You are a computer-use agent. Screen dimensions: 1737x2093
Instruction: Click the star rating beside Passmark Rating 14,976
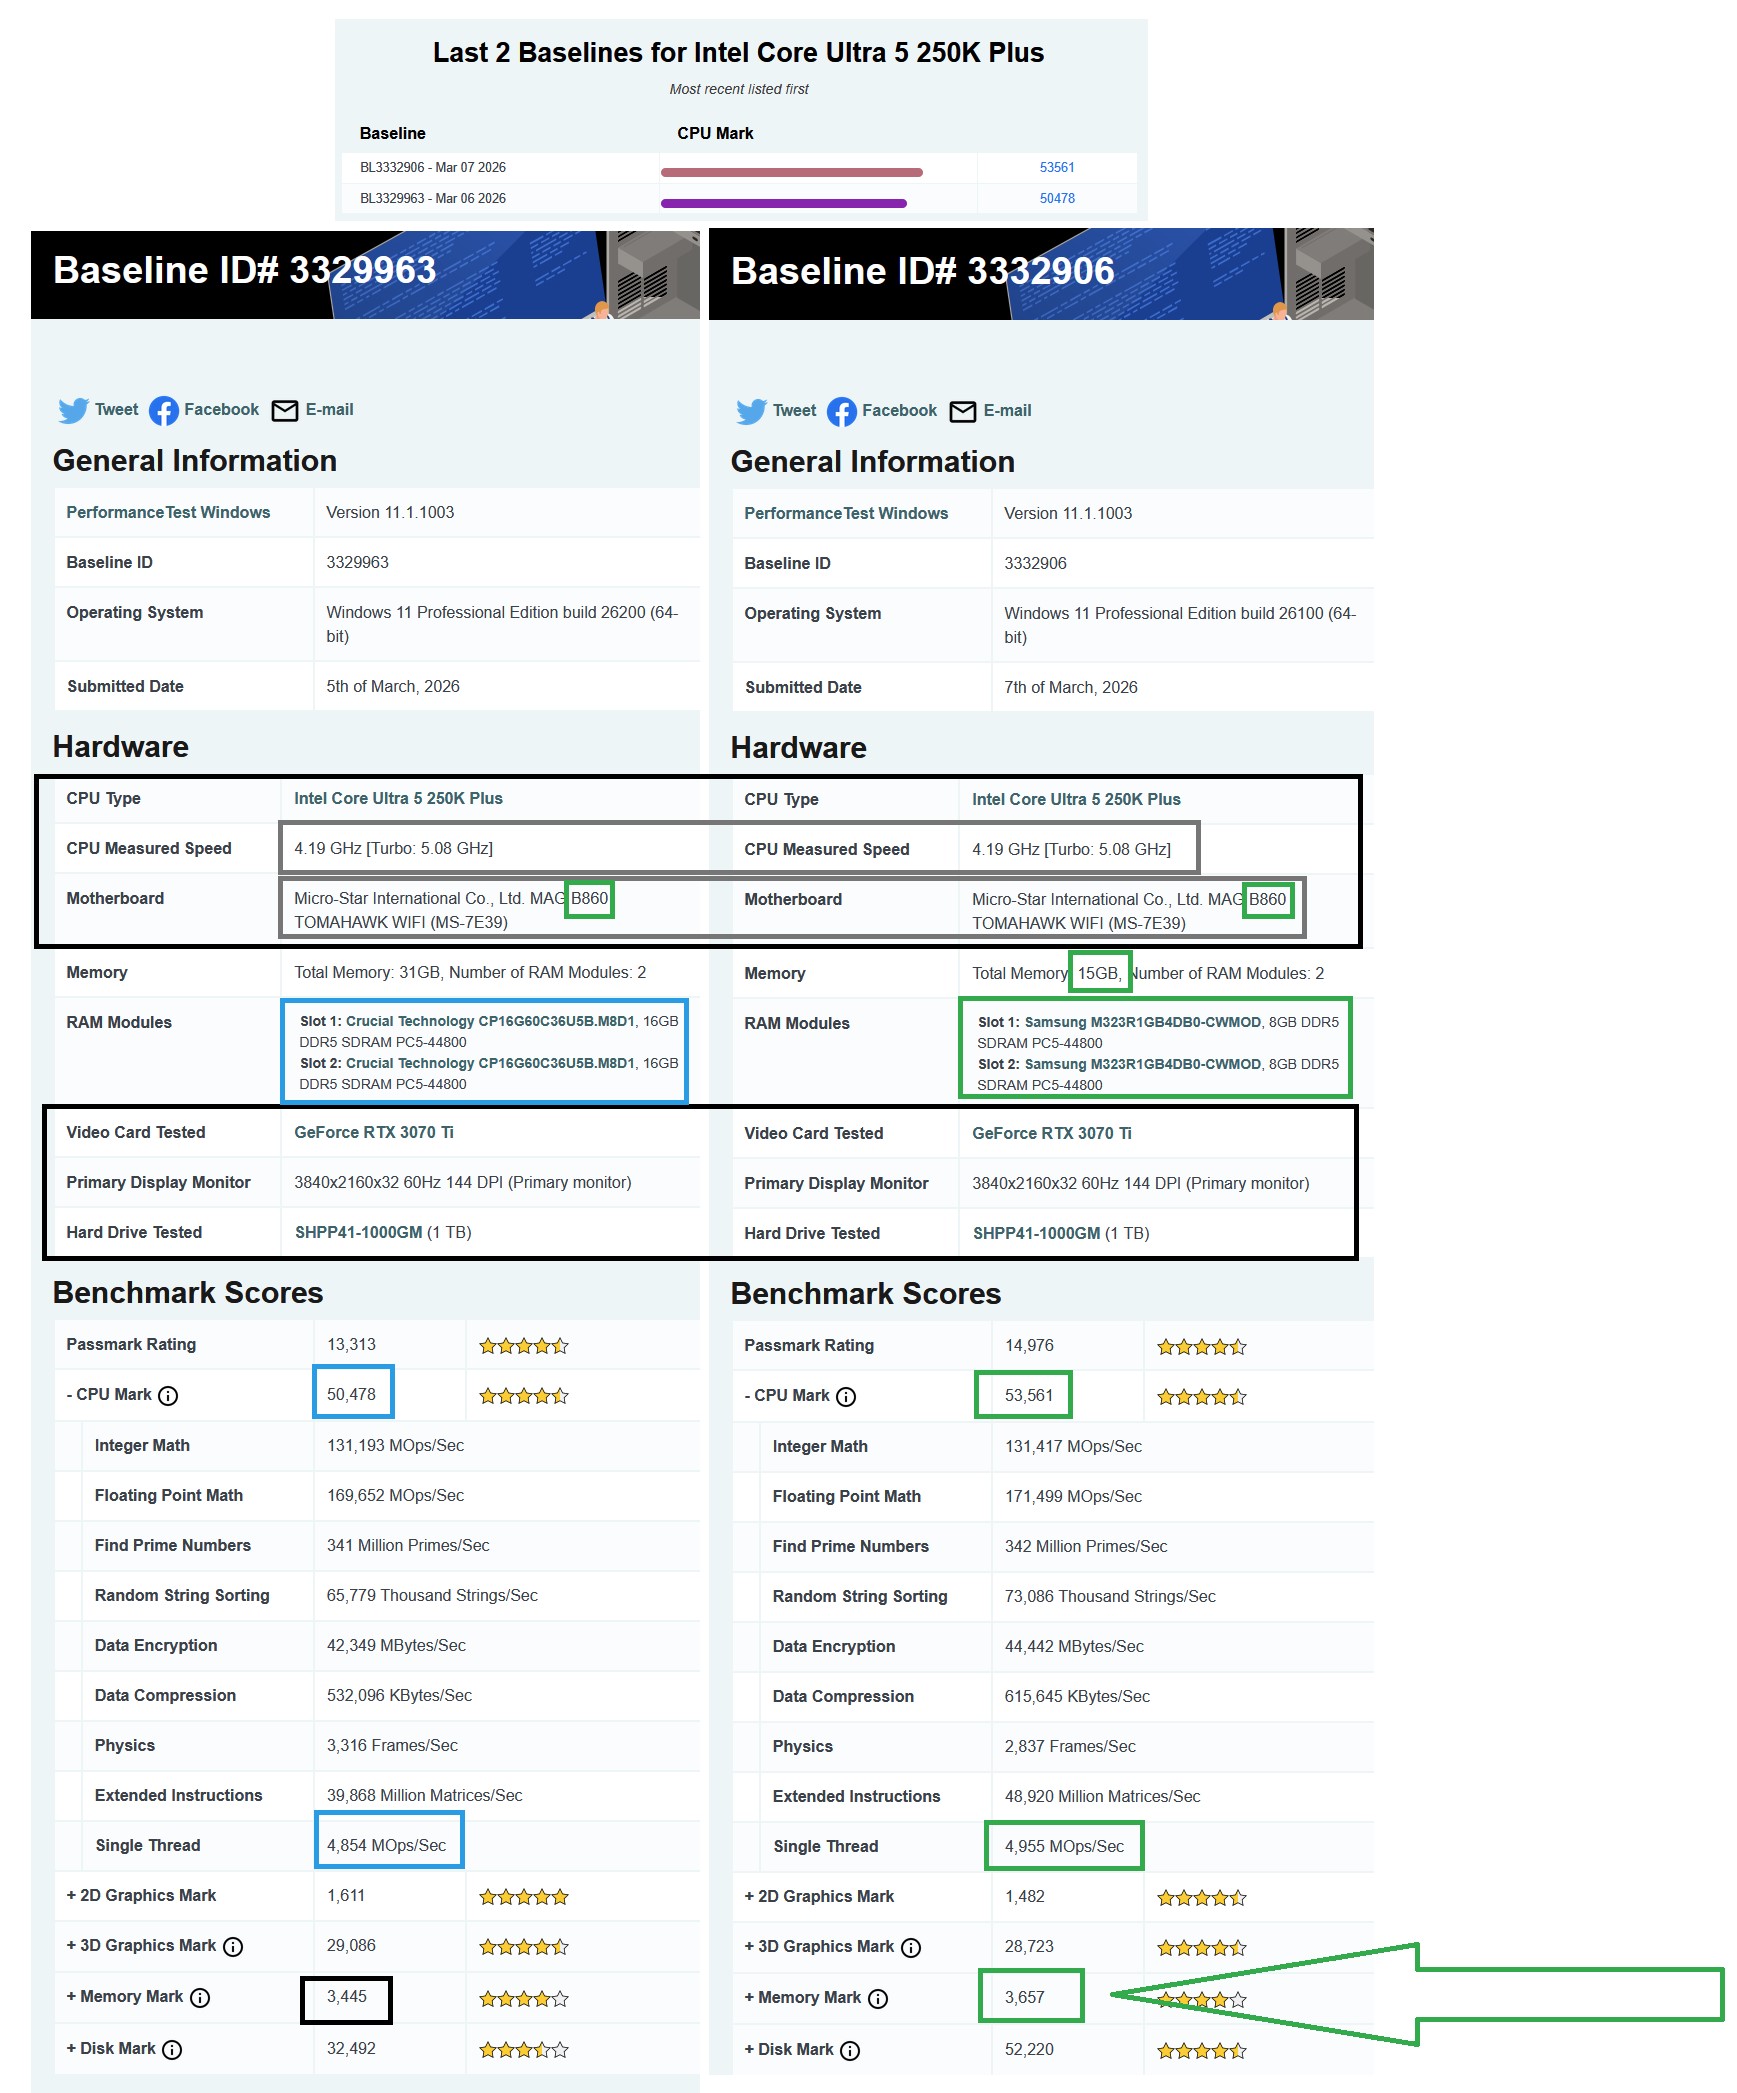[x=1200, y=1346]
